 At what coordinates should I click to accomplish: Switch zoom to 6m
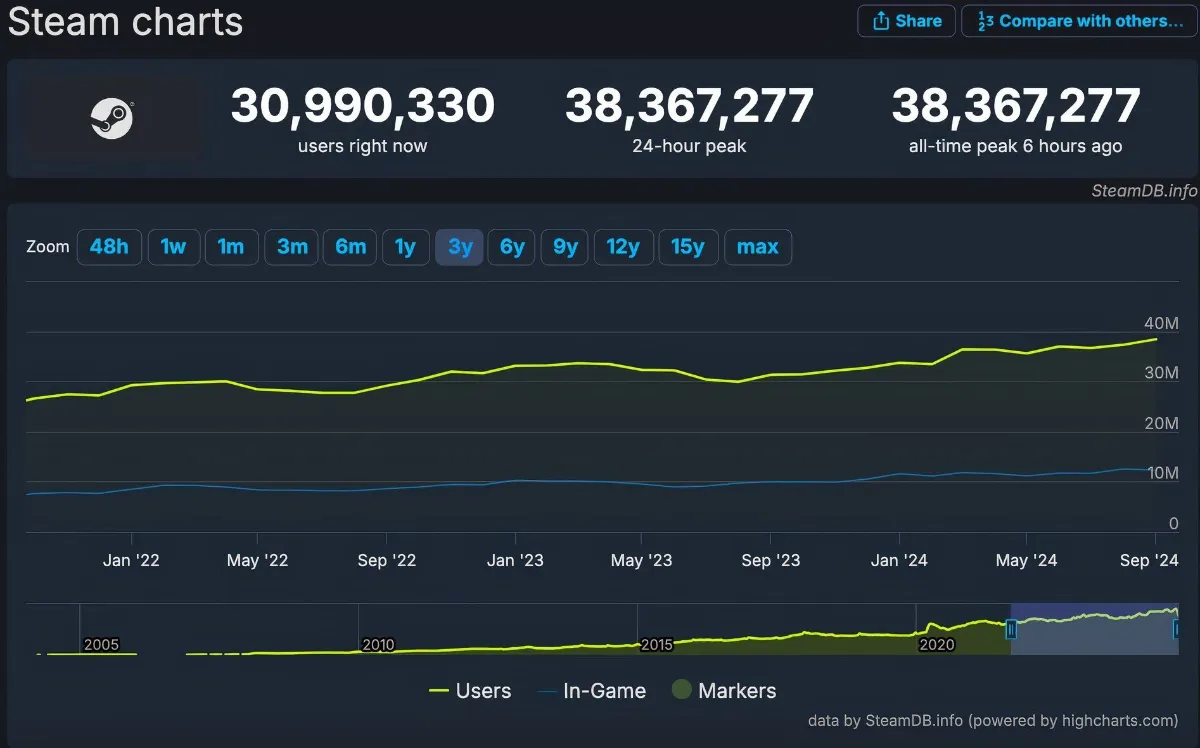350,247
